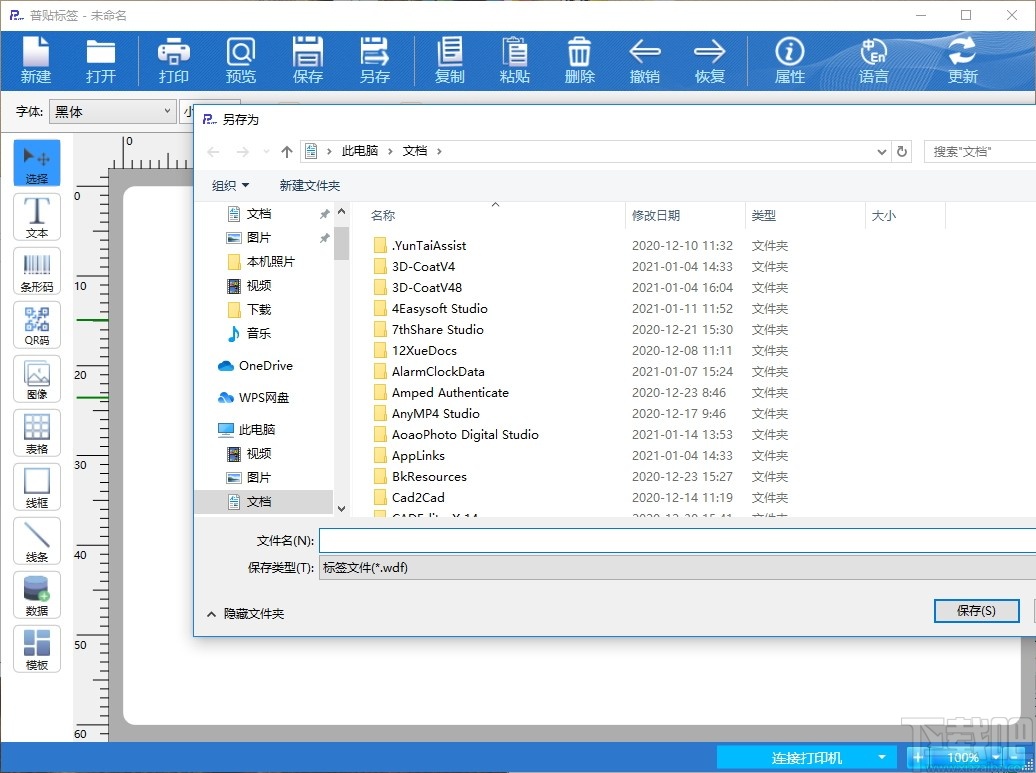Screen dimensions: 1036x773
Task: Select the 图像 (Image) tool
Action: pyautogui.click(x=37, y=379)
